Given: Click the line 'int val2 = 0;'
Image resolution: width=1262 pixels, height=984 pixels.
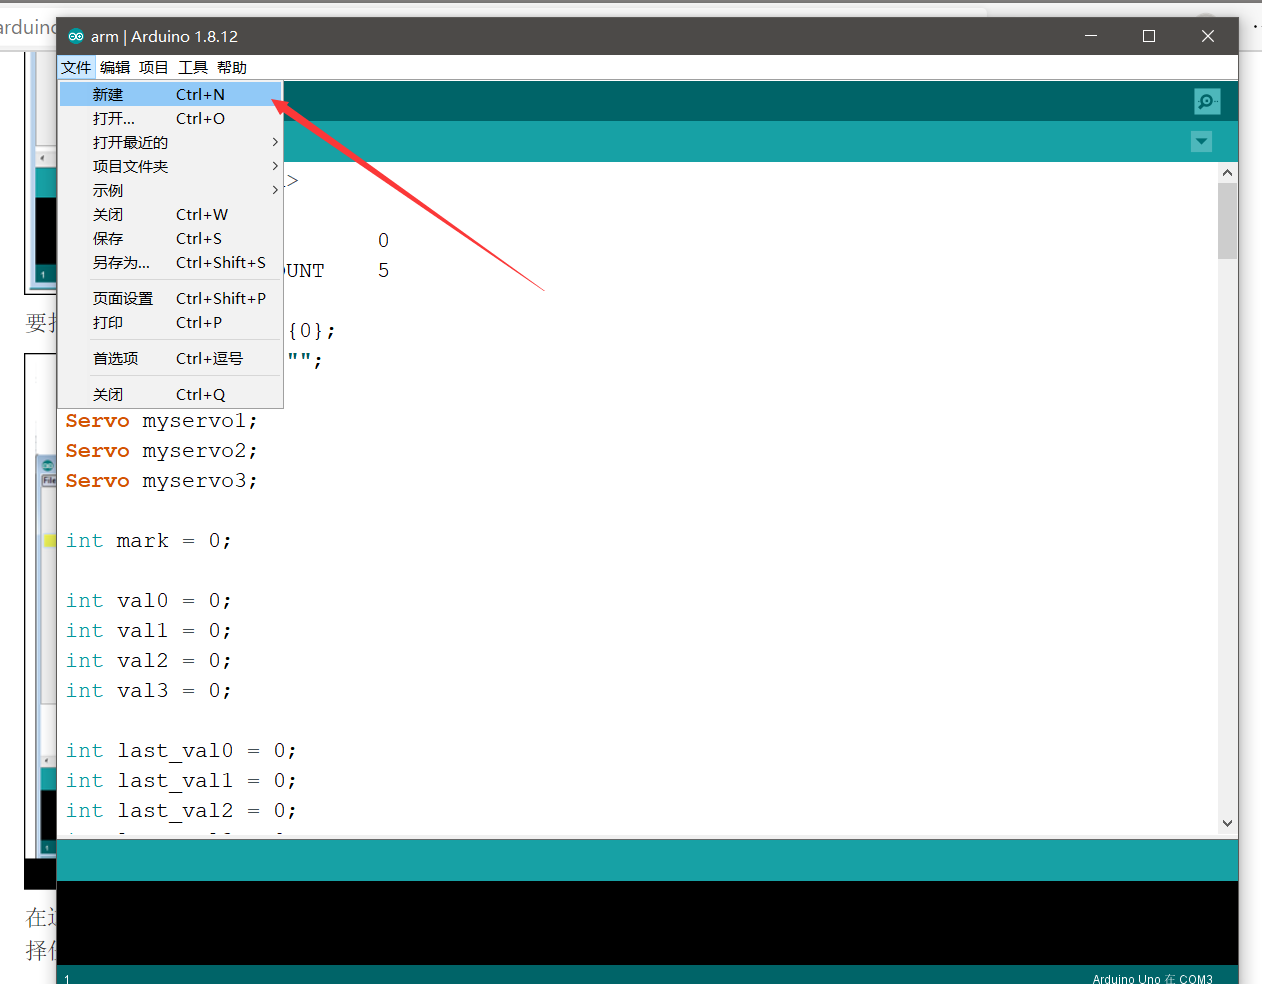Looking at the screenshot, I should click(x=149, y=661).
